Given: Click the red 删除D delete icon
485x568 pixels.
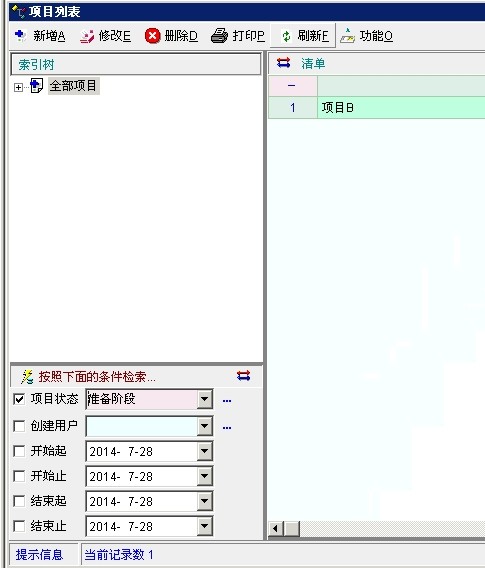Looking at the screenshot, I should [152, 36].
